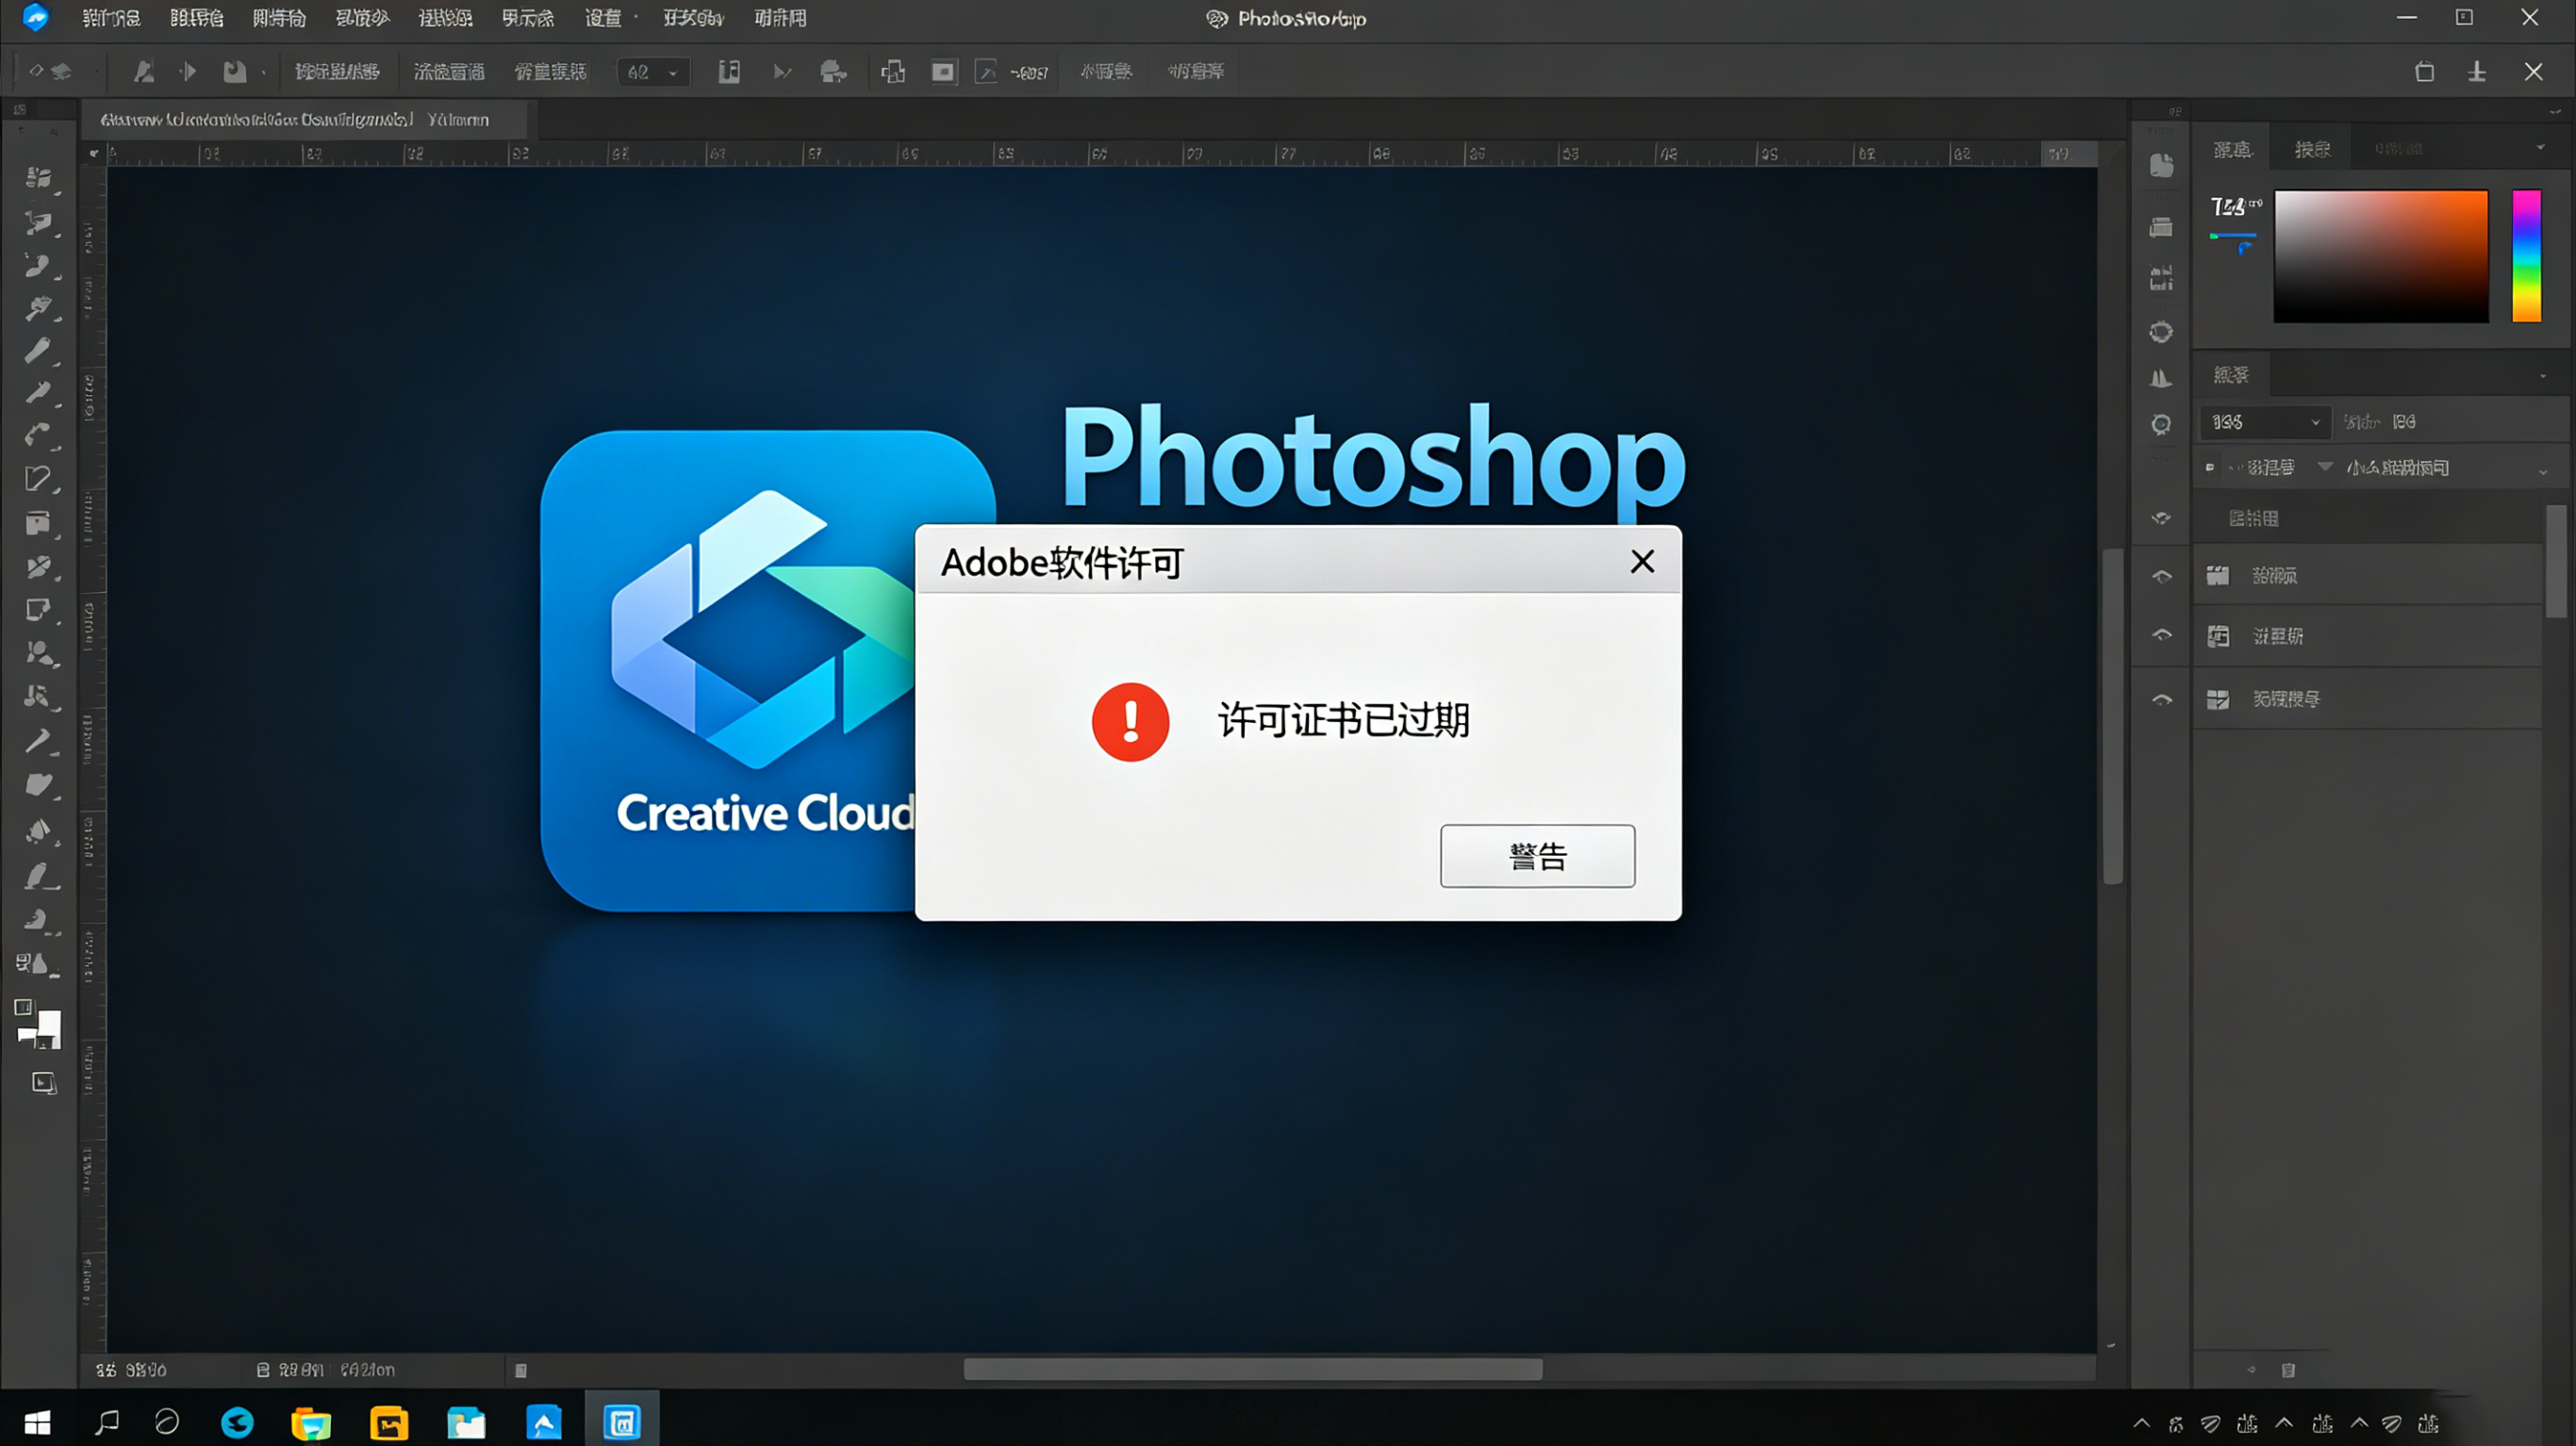Select the third layer row in the panel
The image size is (2576, 1446).
tap(2367, 699)
